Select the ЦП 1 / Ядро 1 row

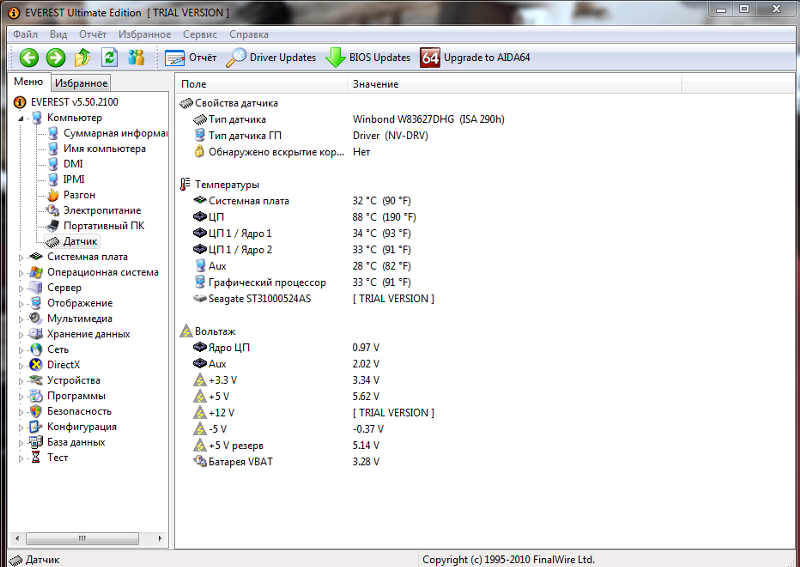pyautogui.click(x=302, y=233)
